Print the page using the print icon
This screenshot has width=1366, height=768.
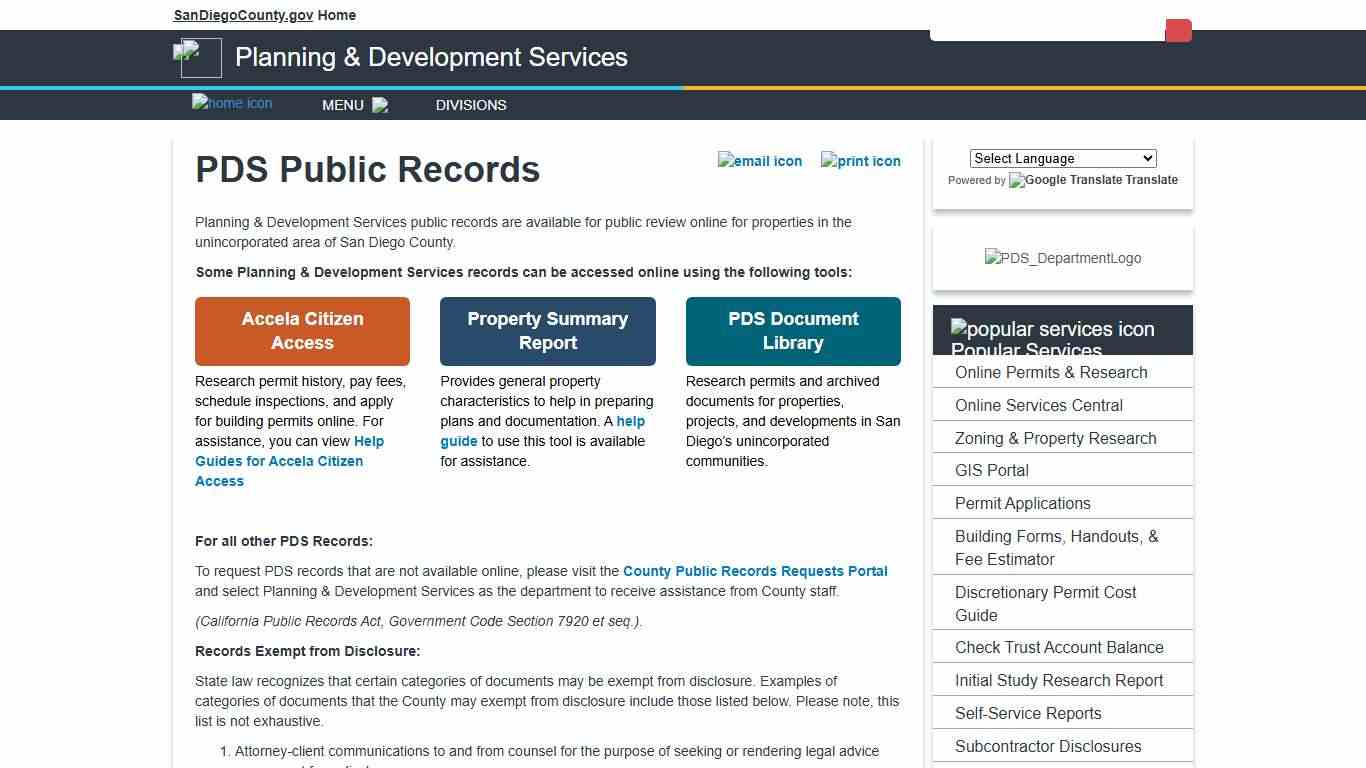[860, 161]
